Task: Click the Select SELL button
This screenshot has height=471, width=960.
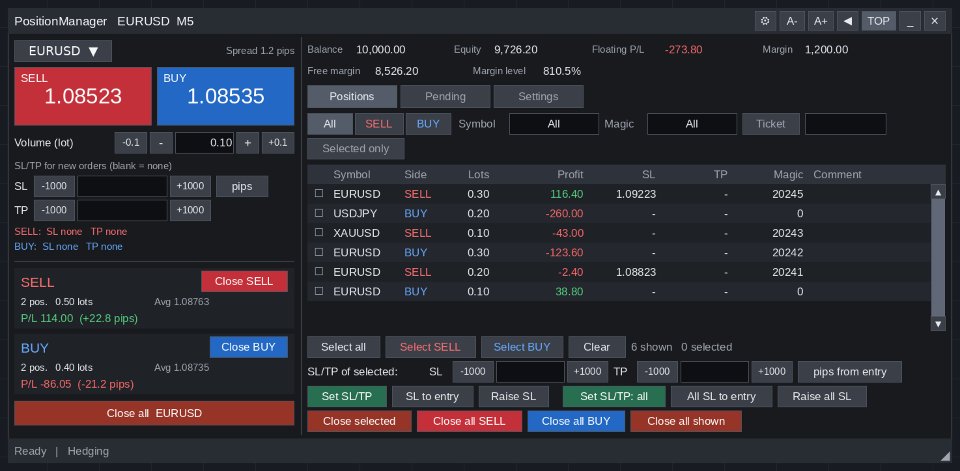Action: [x=430, y=347]
